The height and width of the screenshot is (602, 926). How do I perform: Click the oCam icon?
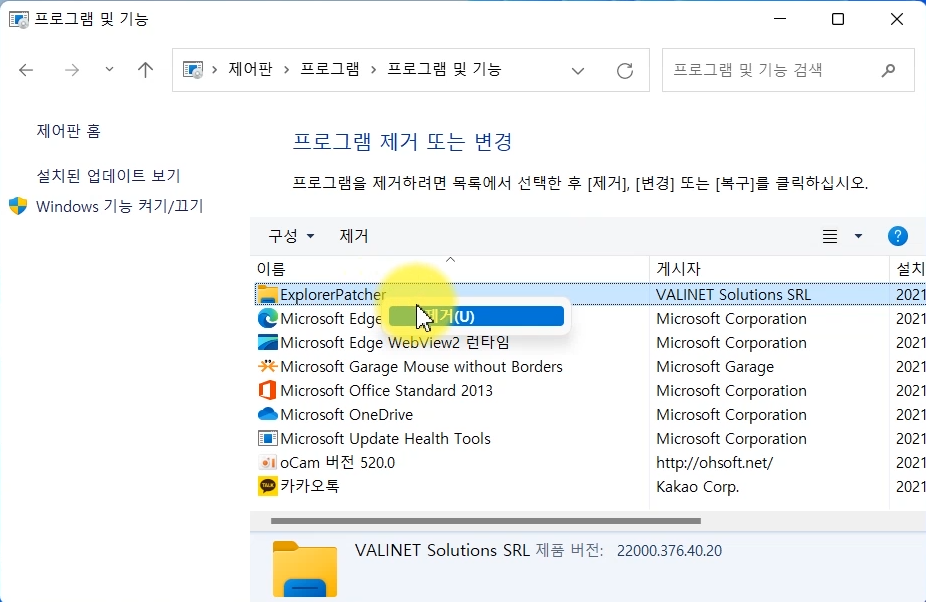[x=268, y=463]
